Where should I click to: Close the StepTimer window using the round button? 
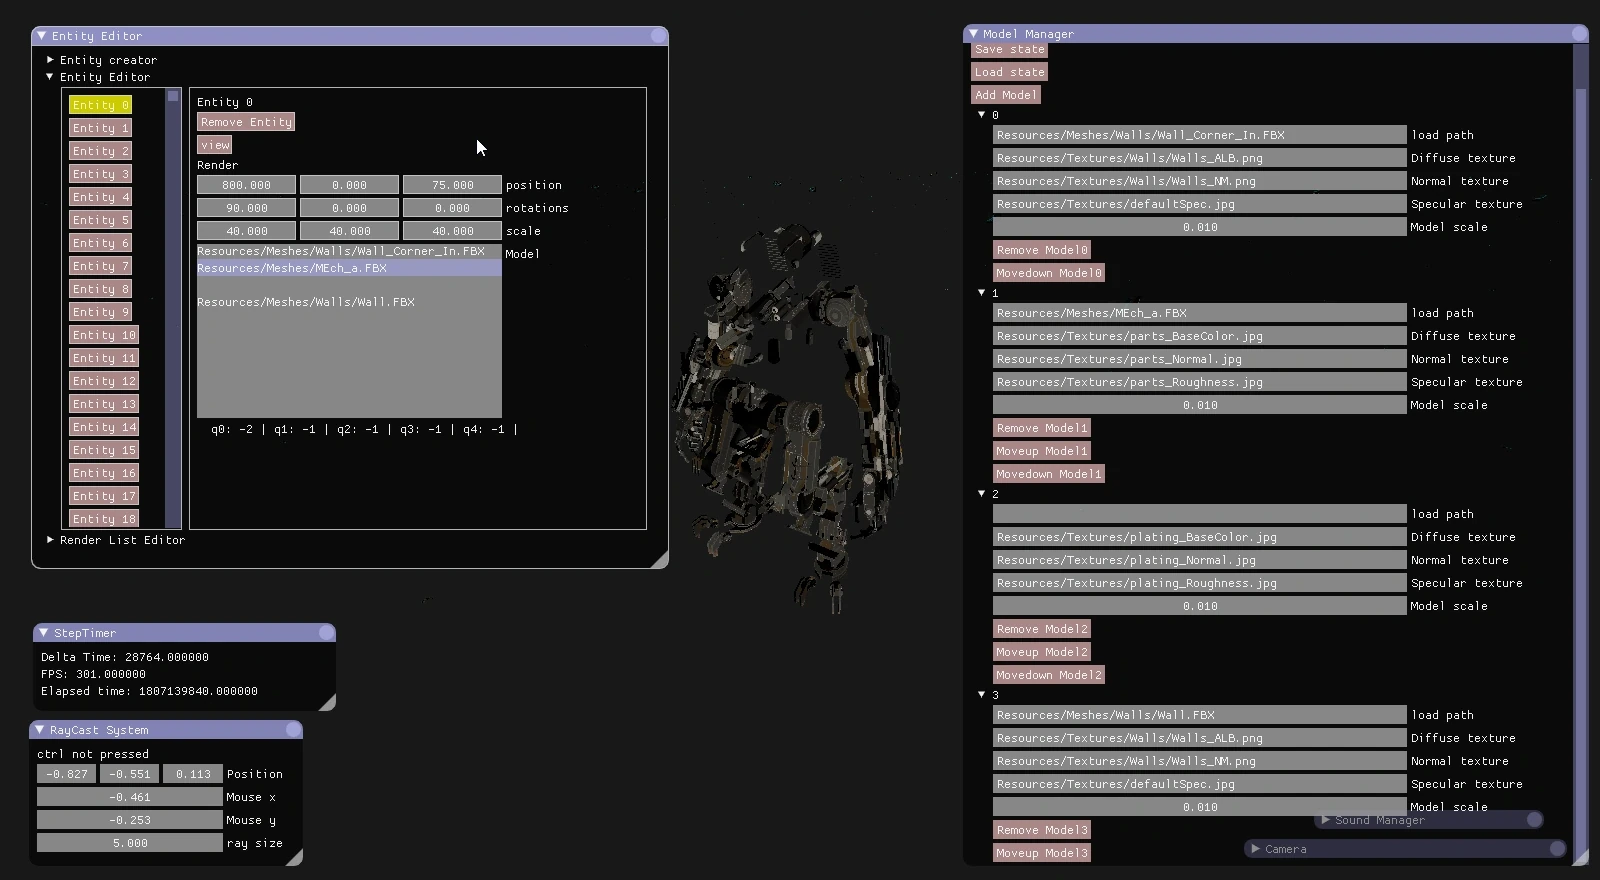(326, 633)
